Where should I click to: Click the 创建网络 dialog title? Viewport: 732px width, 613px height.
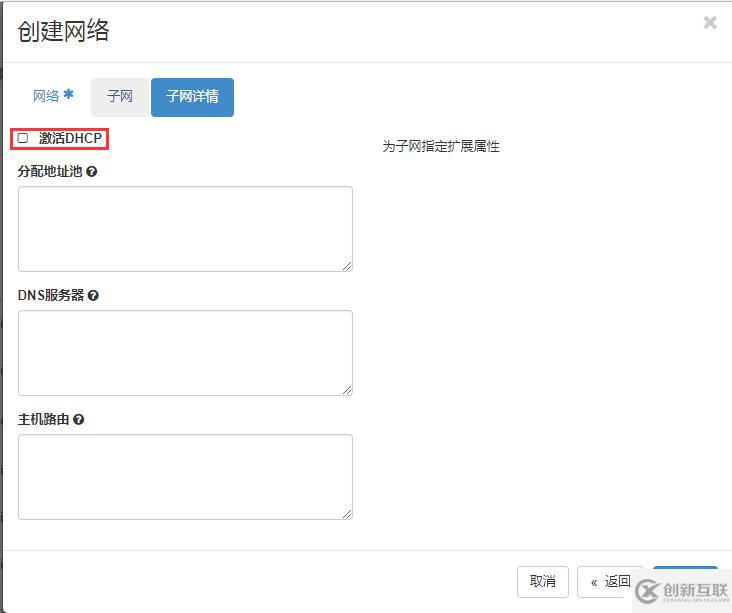(63, 31)
